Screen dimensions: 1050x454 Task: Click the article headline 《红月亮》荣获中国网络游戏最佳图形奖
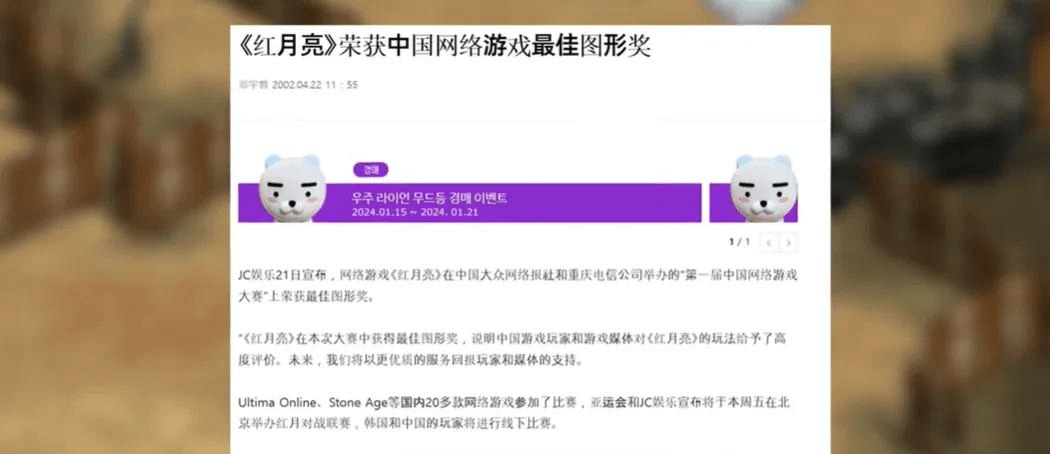[445, 46]
